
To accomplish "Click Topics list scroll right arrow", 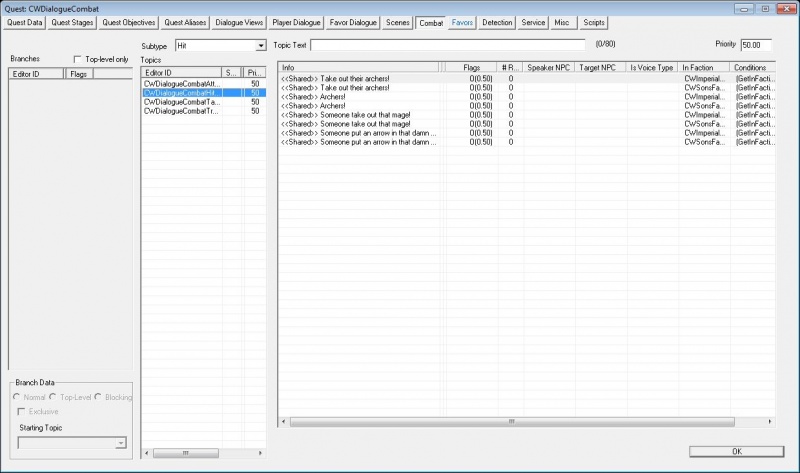I will pyautogui.click(x=260, y=453).
